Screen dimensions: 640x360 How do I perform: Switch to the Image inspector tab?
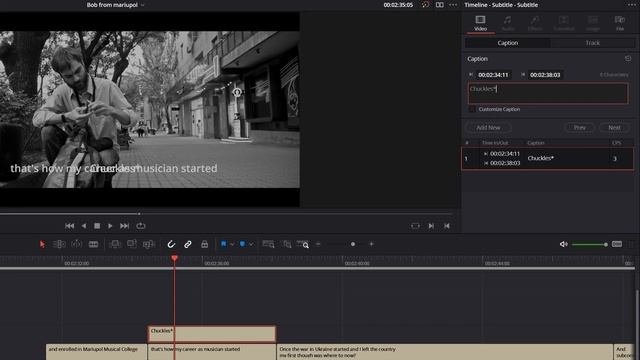593,23
